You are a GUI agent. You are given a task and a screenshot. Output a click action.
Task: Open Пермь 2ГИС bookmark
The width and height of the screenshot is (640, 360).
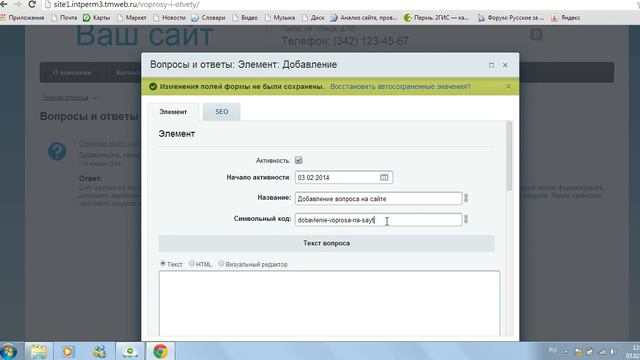point(436,18)
